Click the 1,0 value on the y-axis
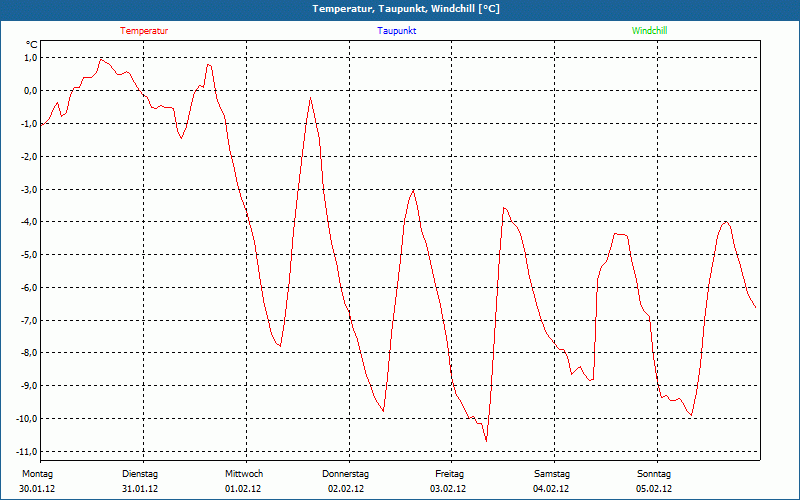Screen dimensions: 800x500 click(30, 58)
